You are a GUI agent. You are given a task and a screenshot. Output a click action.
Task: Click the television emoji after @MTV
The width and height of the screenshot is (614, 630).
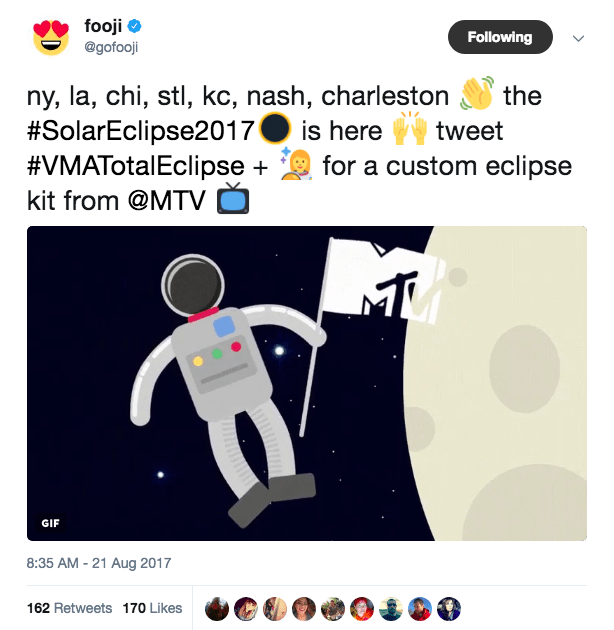[232, 200]
